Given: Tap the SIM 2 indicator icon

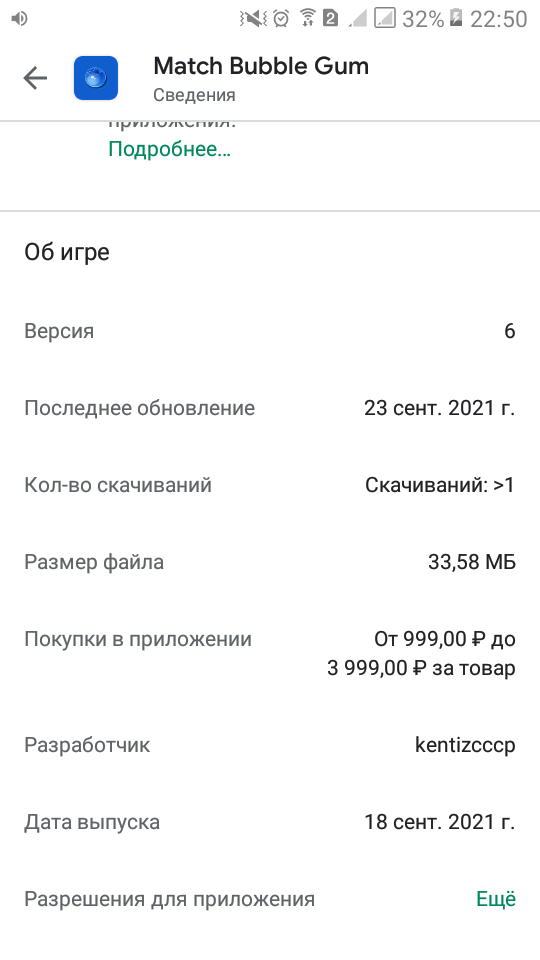Looking at the screenshot, I should tap(330, 19).
